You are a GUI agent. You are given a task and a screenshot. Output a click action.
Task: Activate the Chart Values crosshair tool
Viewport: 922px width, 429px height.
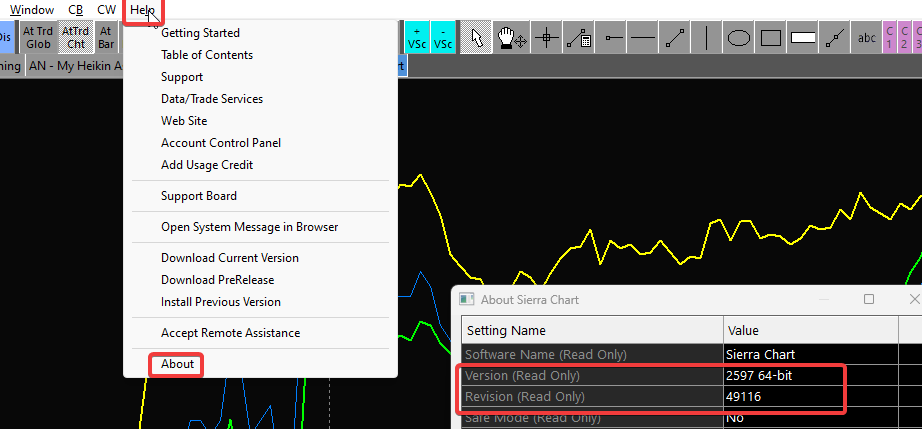point(547,38)
